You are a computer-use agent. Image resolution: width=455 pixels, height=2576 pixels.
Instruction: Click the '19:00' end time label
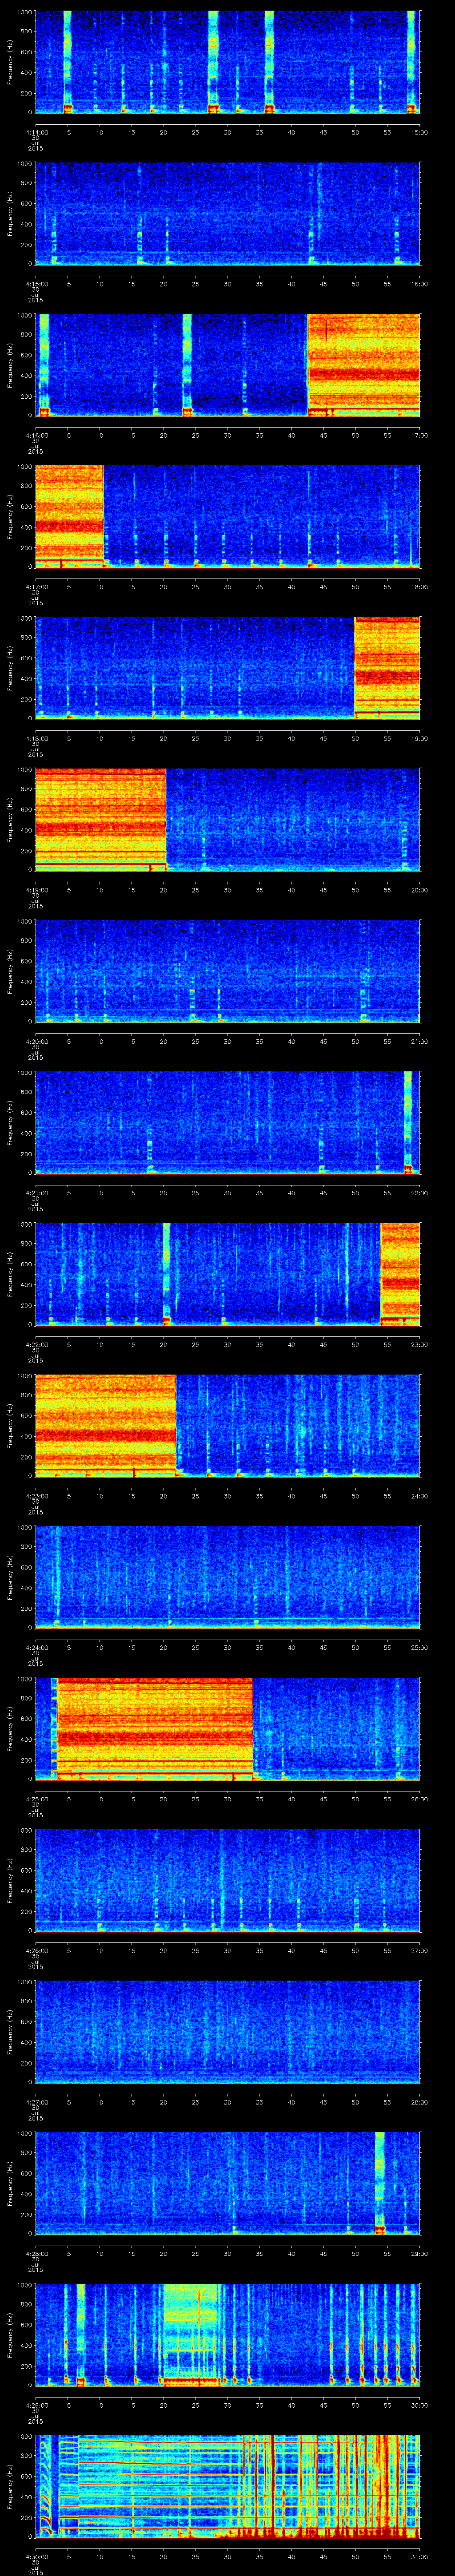419,738
